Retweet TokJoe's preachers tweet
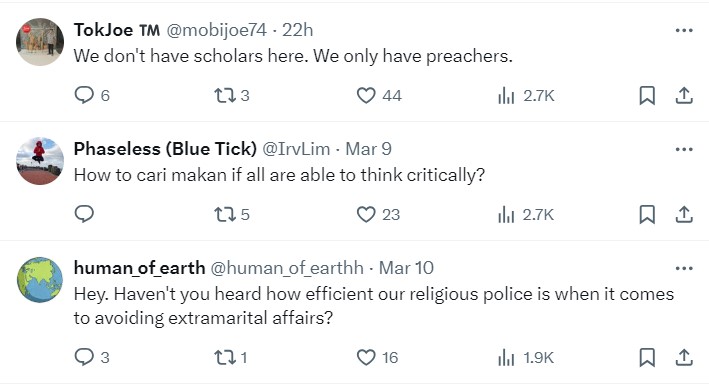Viewport: 709px width, 384px height. (232, 95)
